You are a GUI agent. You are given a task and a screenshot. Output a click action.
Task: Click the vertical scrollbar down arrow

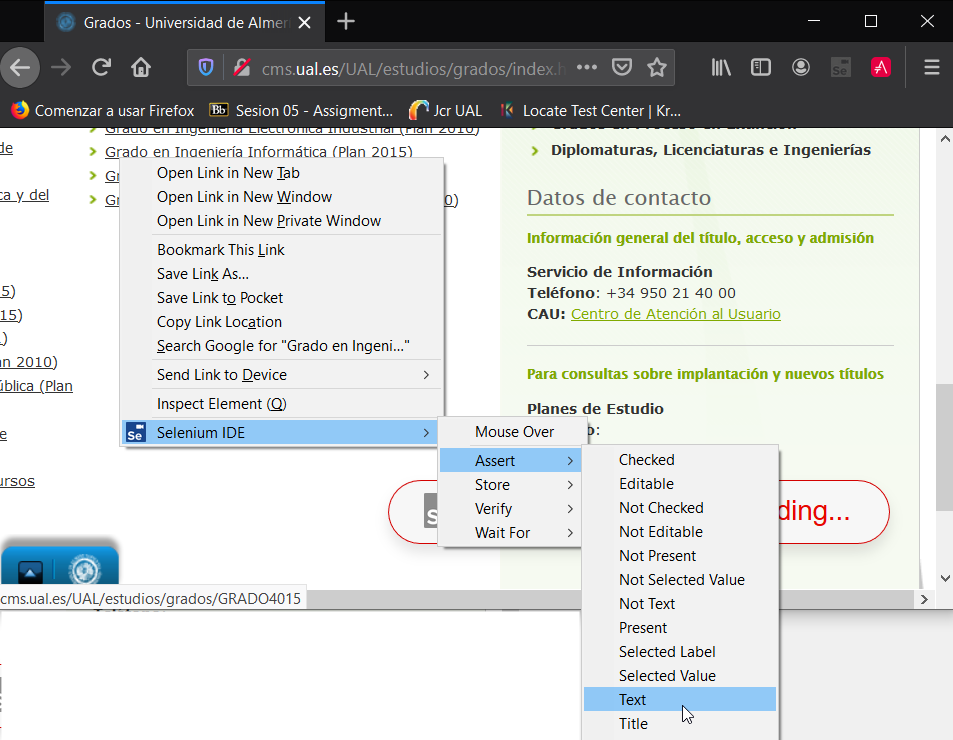tap(944, 578)
